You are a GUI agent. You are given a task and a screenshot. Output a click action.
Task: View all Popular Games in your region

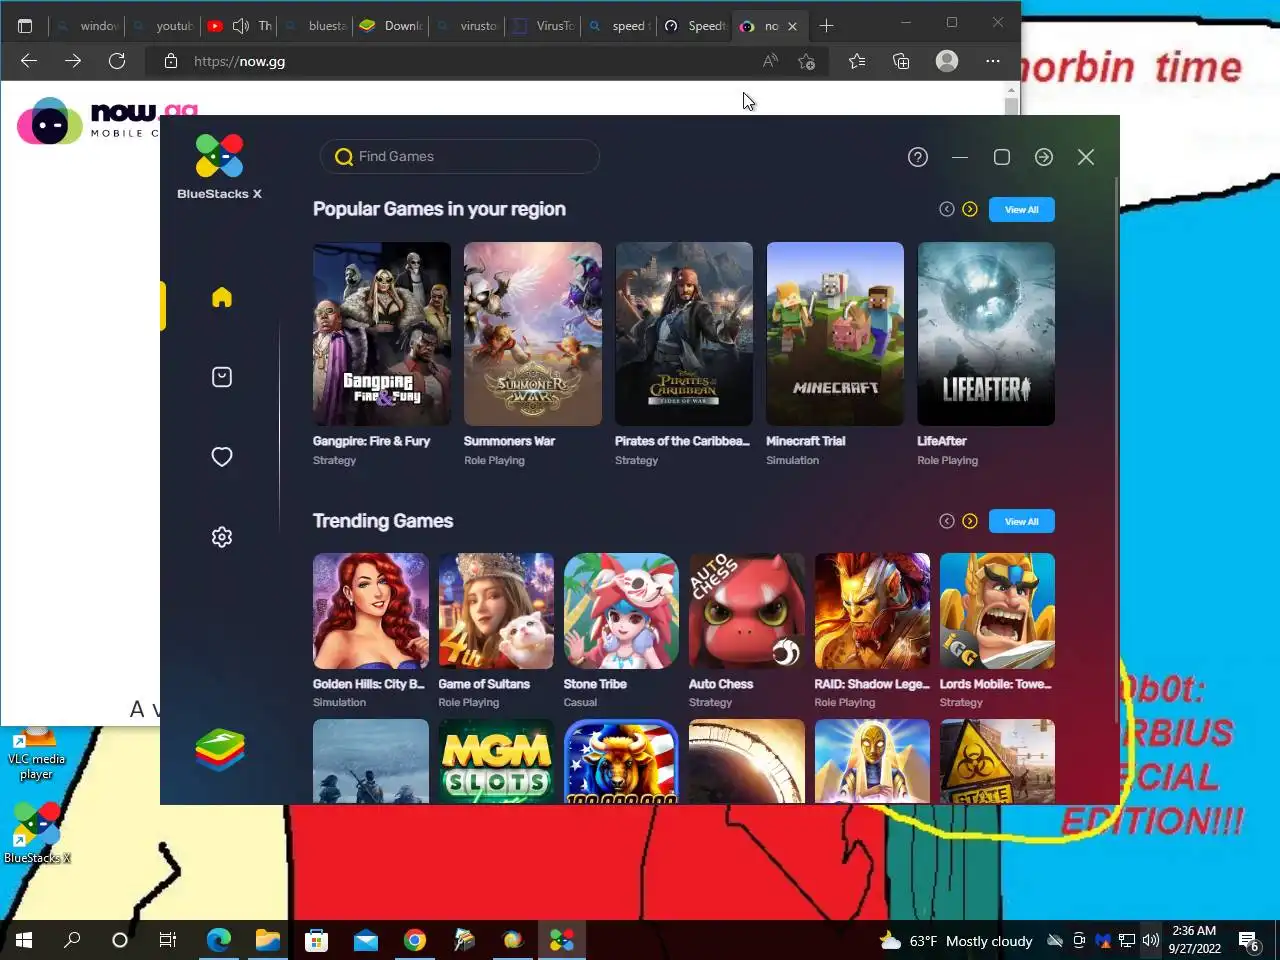point(1022,209)
